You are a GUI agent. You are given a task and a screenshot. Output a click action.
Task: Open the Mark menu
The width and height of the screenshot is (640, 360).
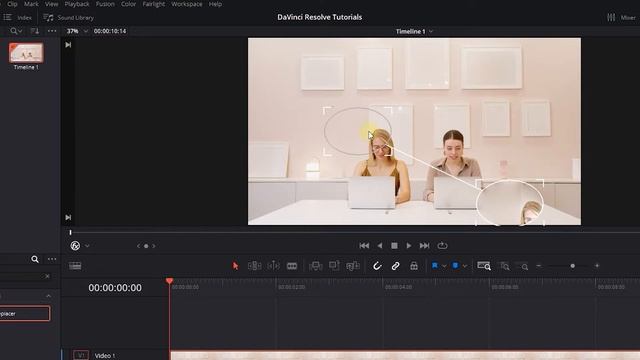pos(31,4)
